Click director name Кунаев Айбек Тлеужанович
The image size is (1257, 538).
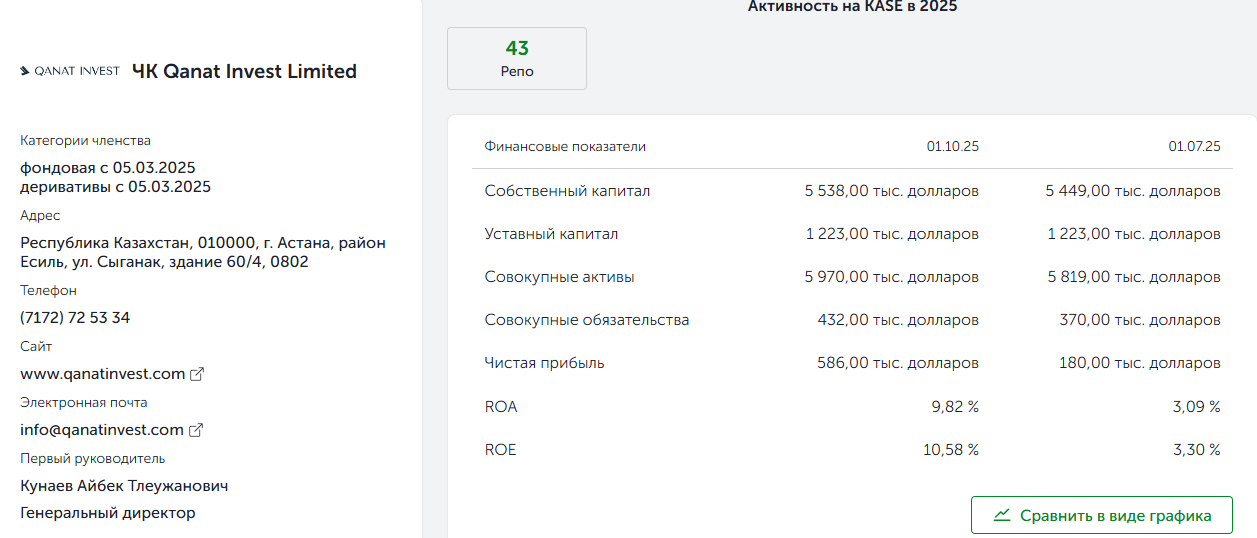pyautogui.click(x=124, y=486)
